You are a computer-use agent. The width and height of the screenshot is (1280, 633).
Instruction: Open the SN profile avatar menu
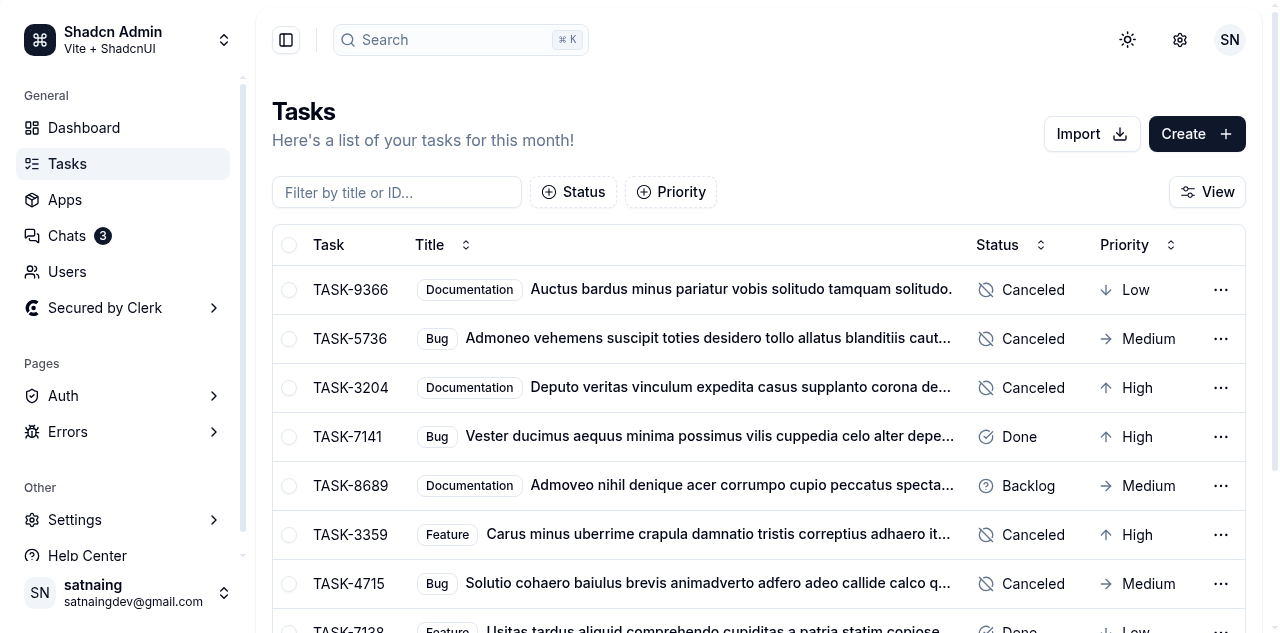[1230, 40]
